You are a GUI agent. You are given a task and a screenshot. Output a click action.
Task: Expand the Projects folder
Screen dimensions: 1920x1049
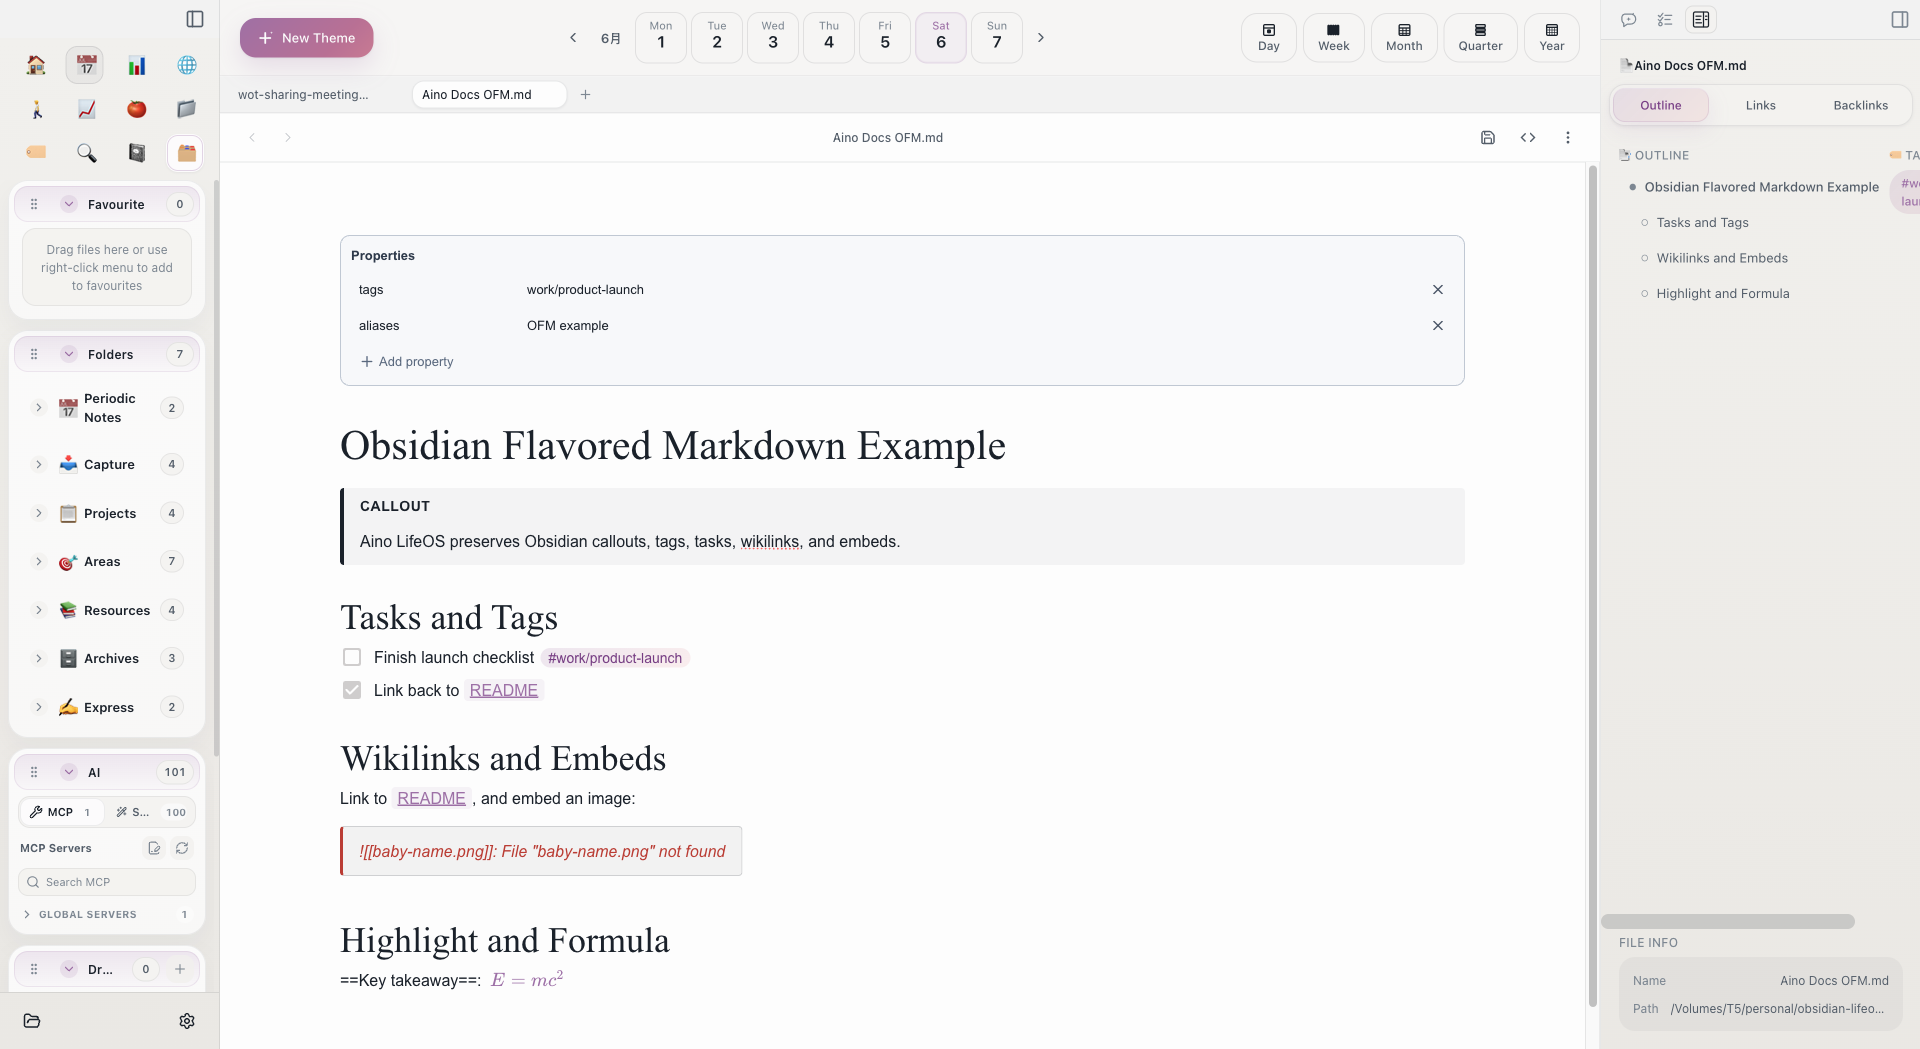[39, 513]
